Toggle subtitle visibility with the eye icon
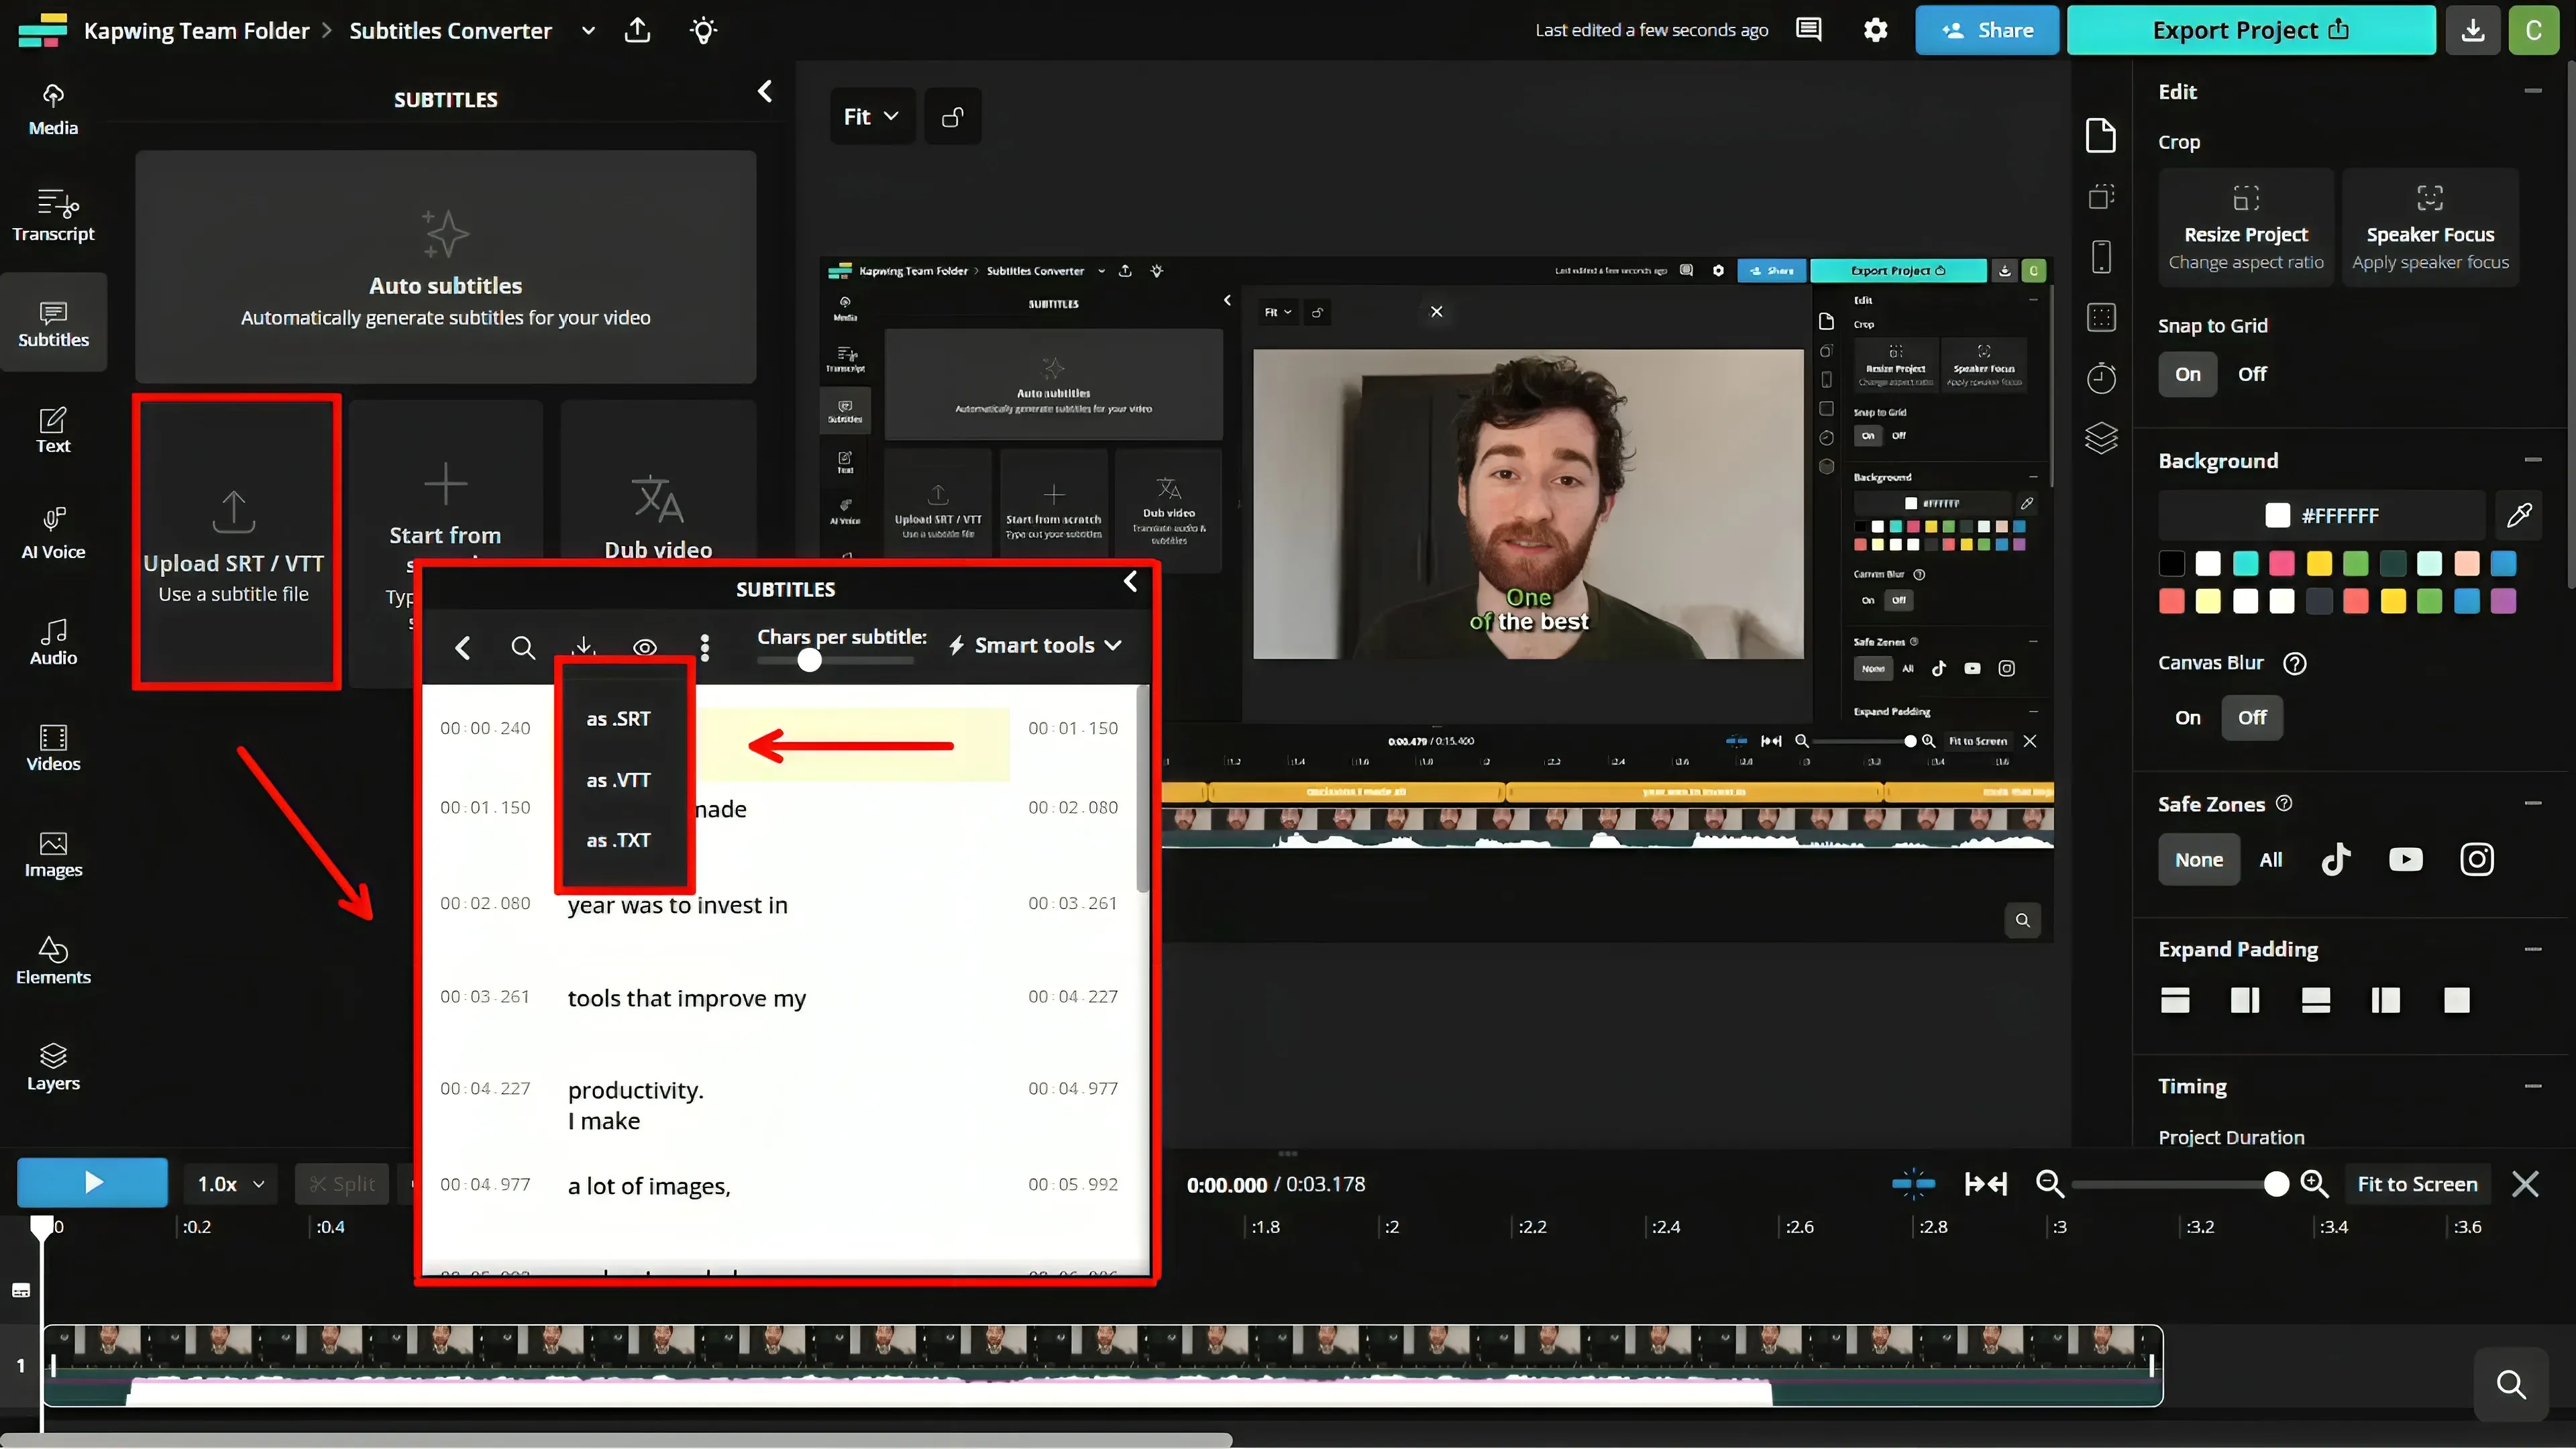This screenshot has height=1449, width=2576. click(645, 647)
